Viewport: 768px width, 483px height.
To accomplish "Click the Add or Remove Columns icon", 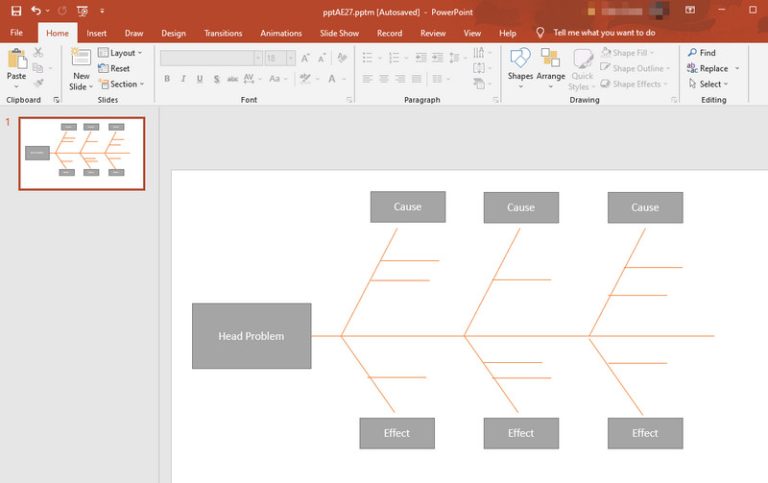I will click(x=437, y=79).
